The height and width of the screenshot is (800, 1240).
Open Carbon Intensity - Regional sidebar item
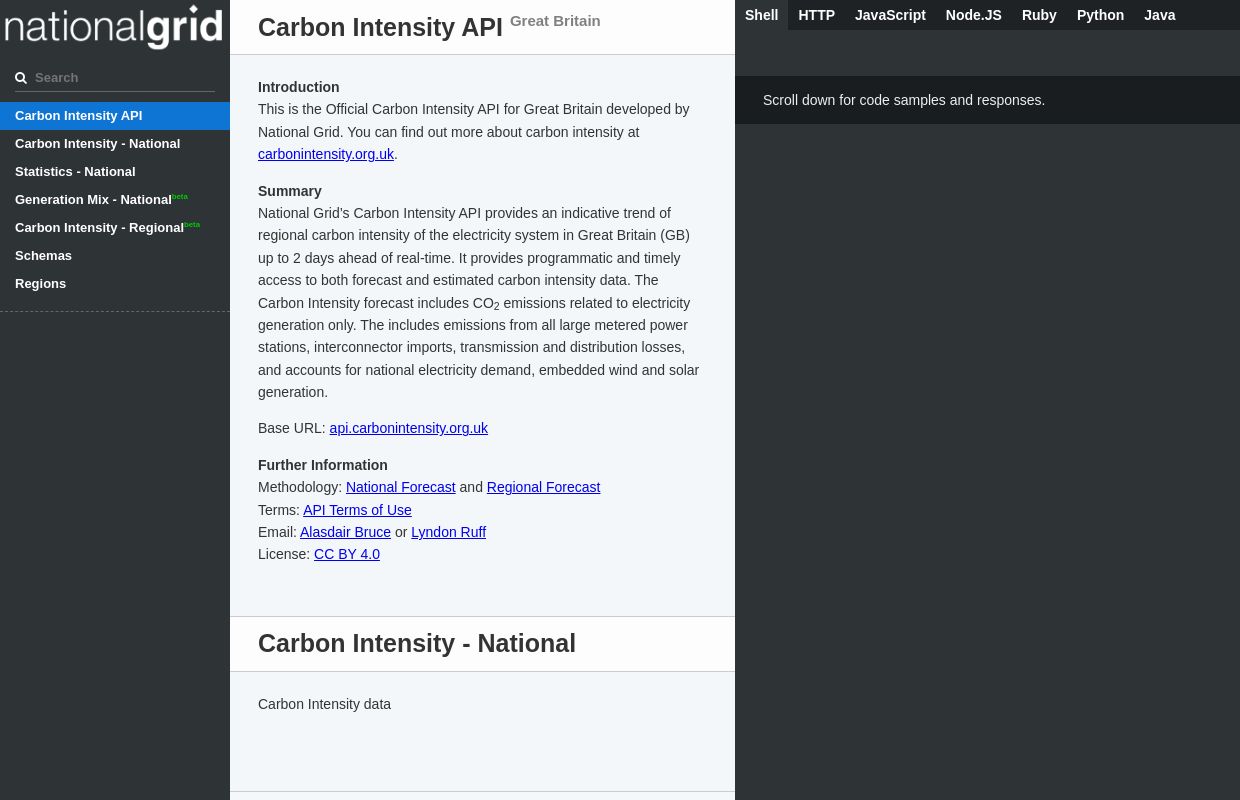pos(115,228)
